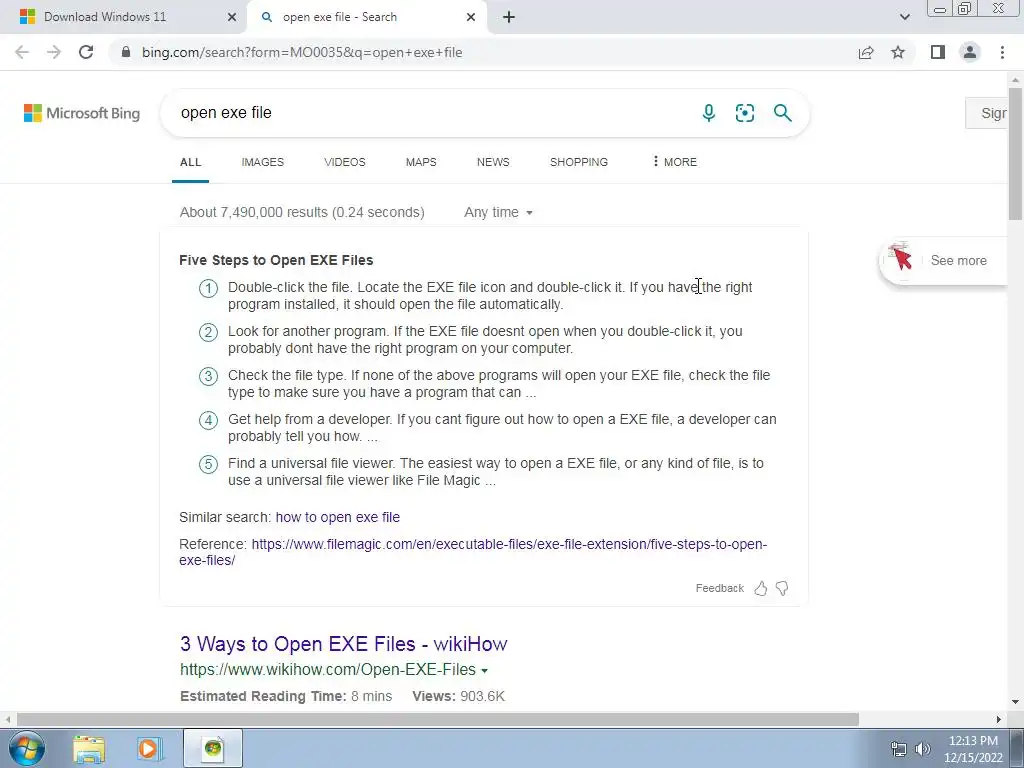Open 3 Ways to Open EXE Files result
Viewport: 1024px width, 768px height.
(344, 644)
